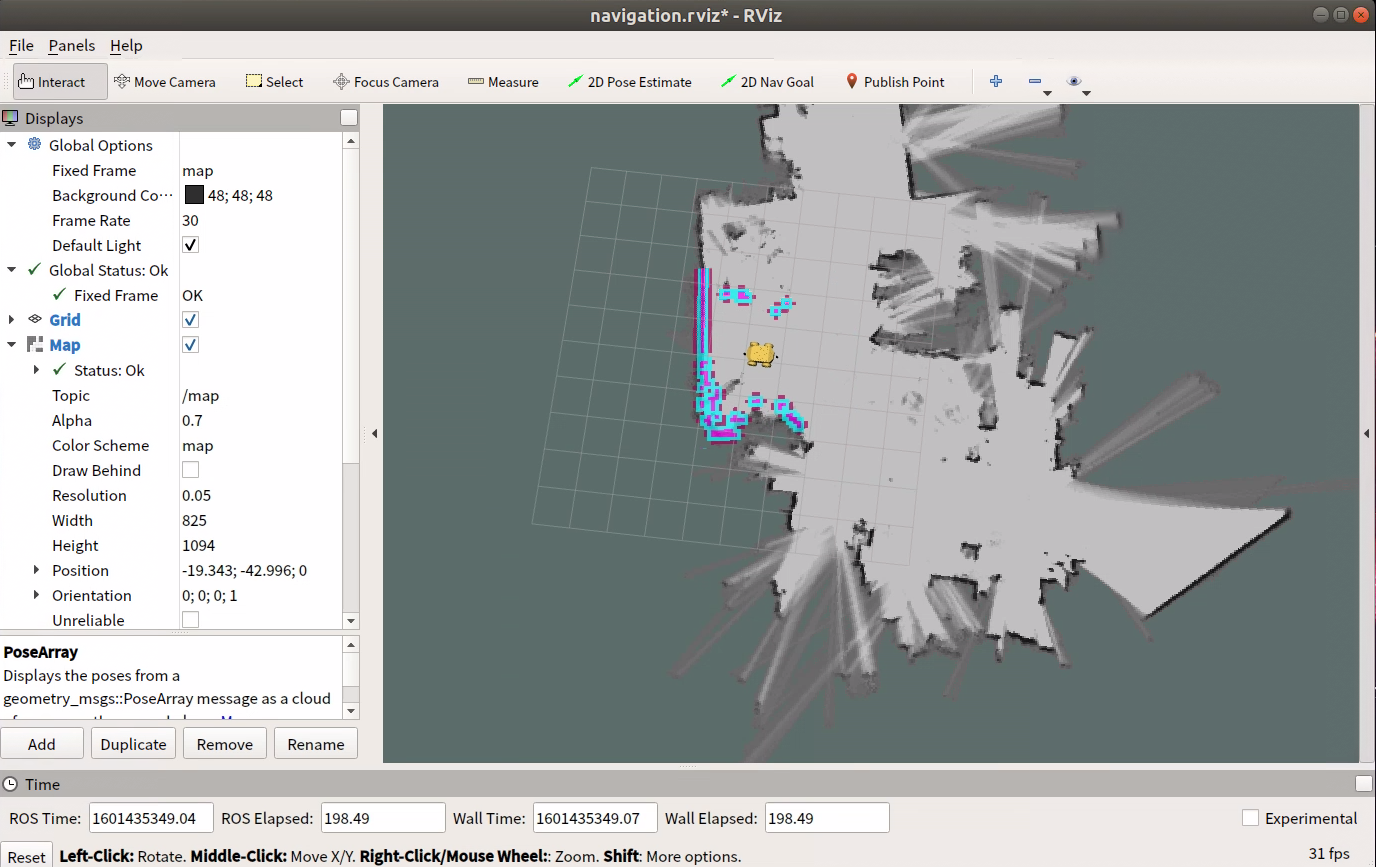
Task: Click the Background Color swatch
Action: pyautogui.click(x=194, y=195)
